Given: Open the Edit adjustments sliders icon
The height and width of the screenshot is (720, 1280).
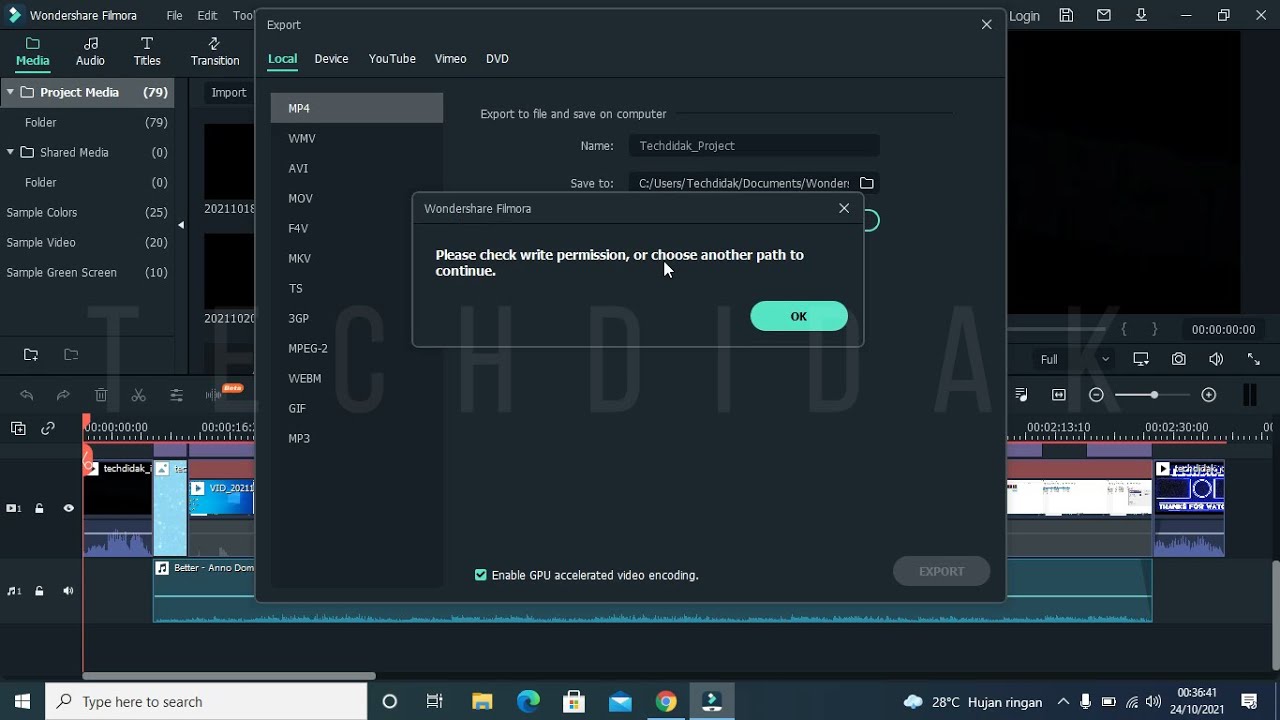Looking at the screenshot, I should [x=177, y=395].
